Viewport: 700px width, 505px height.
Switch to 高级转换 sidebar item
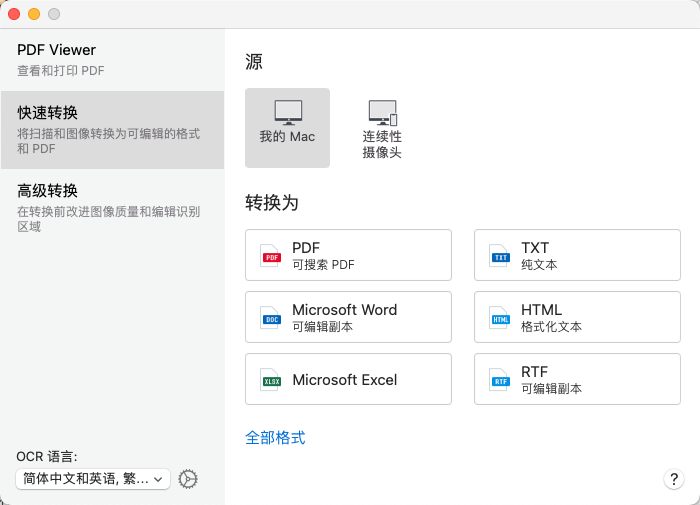coord(112,207)
